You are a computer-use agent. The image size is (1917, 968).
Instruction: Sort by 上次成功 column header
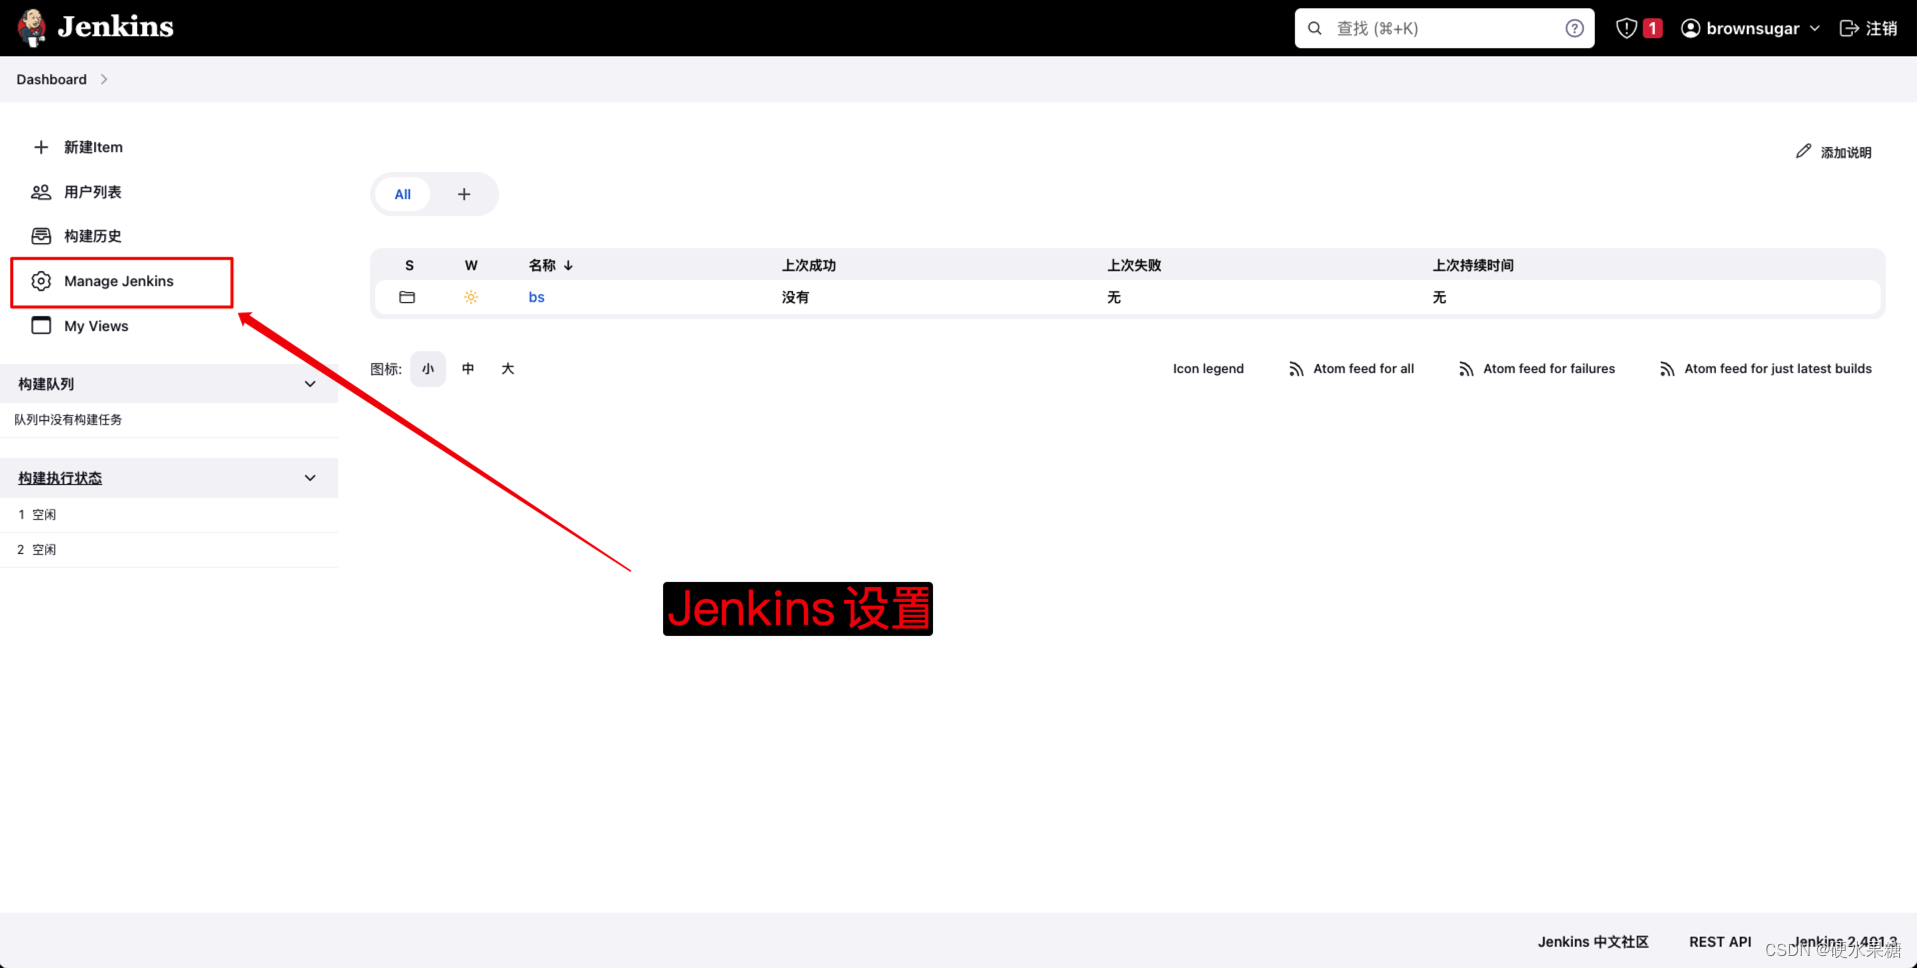click(809, 265)
